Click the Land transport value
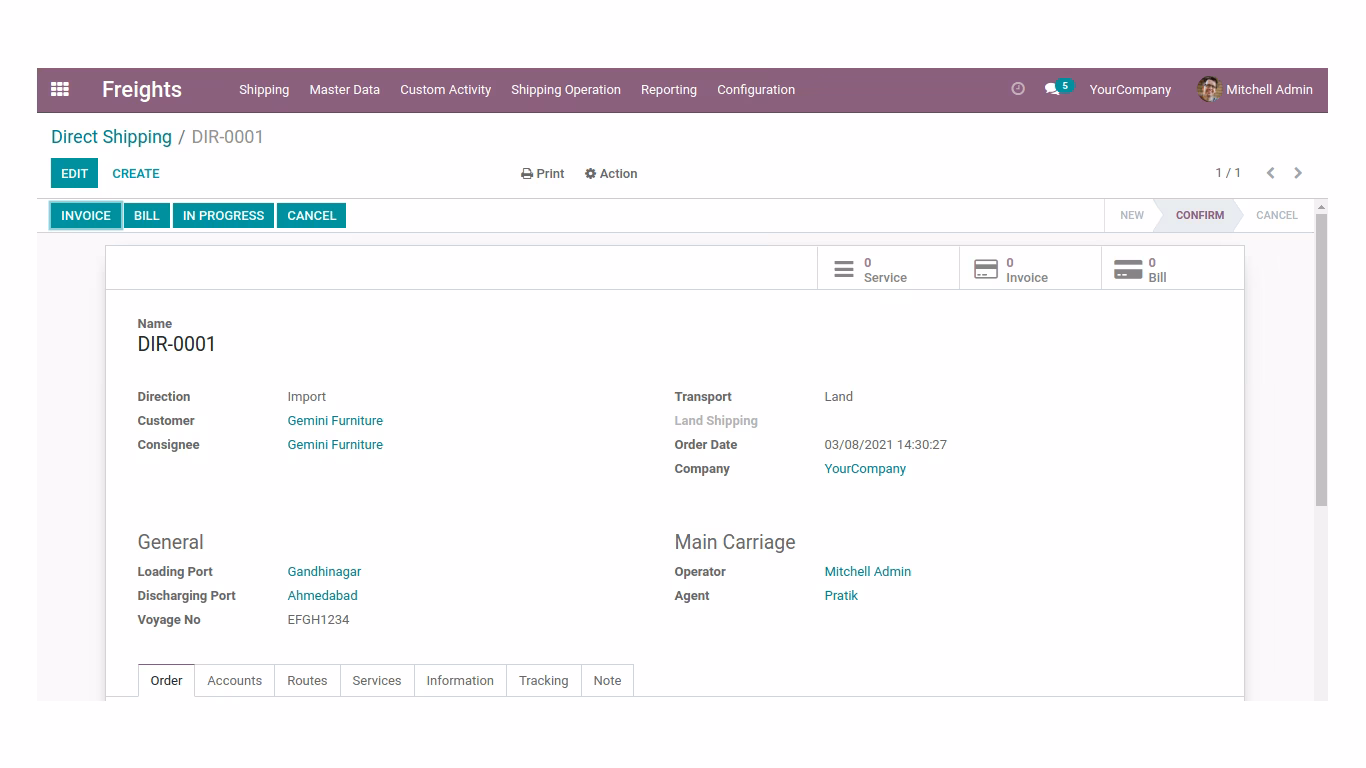The width and height of the screenshot is (1366, 768). (839, 397)
